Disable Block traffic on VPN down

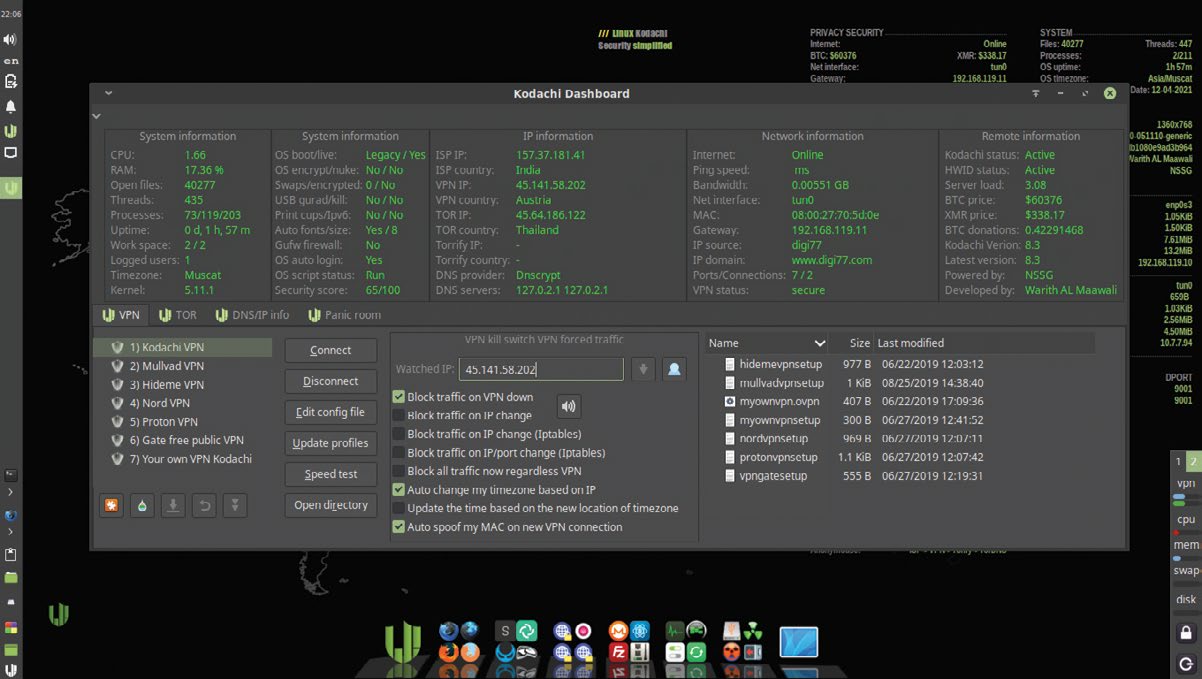pos(399,397)
